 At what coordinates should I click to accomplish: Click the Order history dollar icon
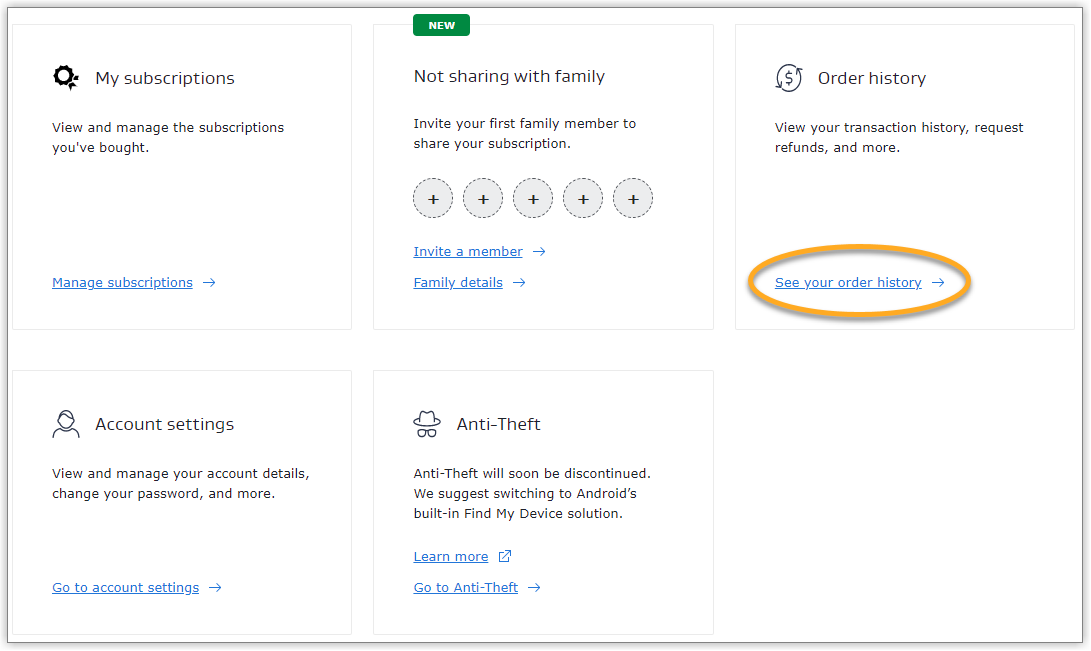[x=789, y=78]
